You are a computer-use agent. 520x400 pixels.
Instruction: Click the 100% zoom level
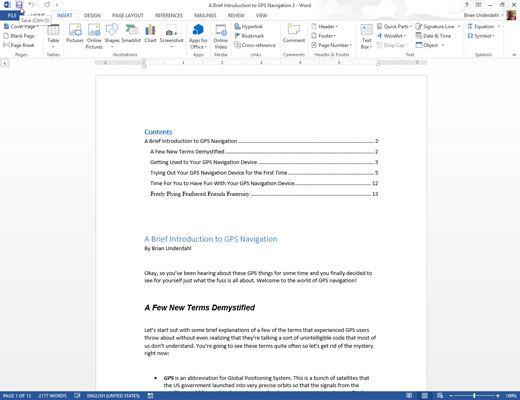click(x=511, y=396)
